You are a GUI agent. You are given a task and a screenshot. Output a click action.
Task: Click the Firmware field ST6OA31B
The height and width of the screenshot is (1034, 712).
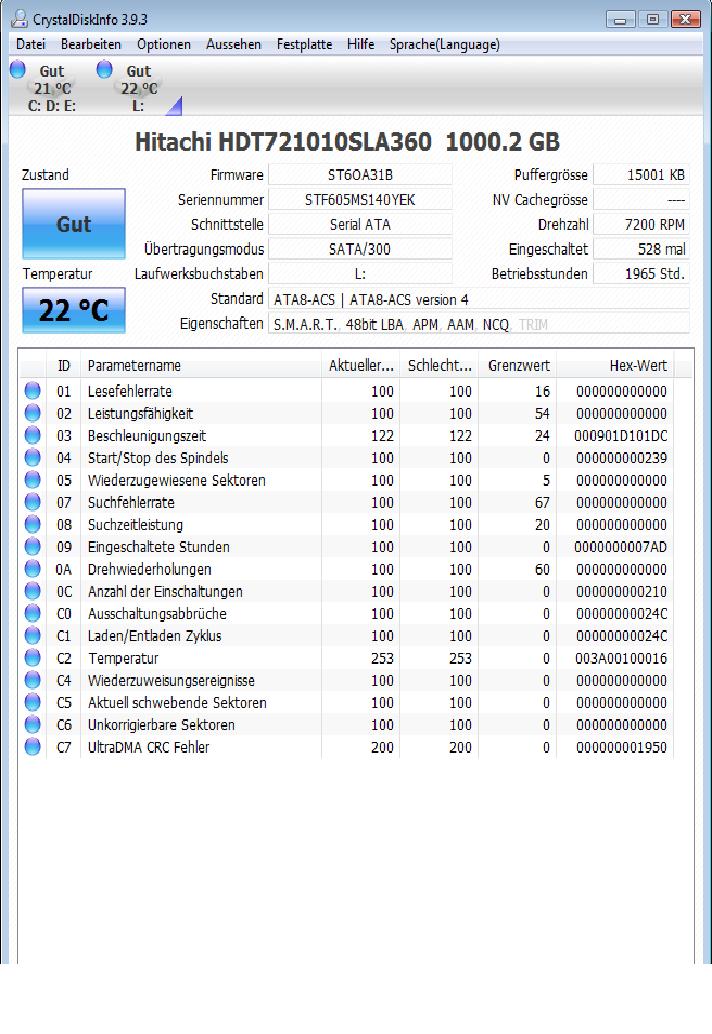point(360,175)
